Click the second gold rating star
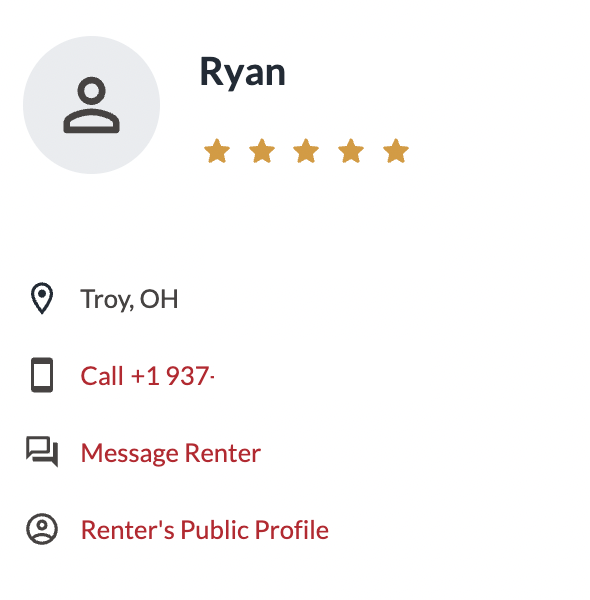The width and height of the screenshot is (590, 600). pyautogui.click(x=262, y=151)
